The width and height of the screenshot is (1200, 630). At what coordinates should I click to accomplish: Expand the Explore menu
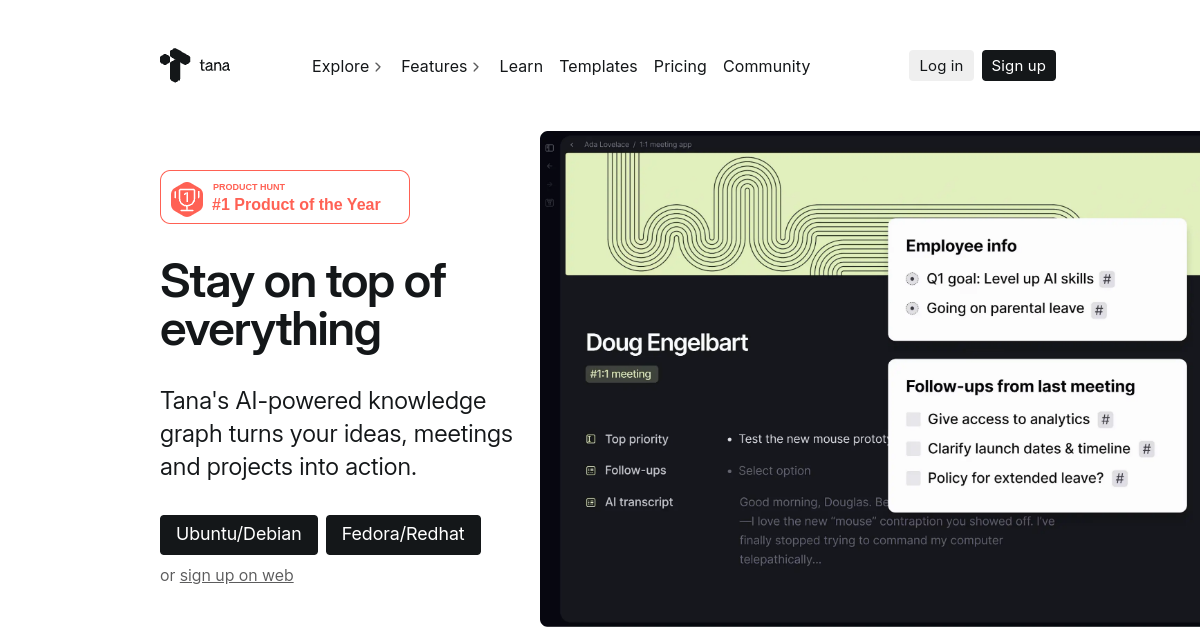347,66
